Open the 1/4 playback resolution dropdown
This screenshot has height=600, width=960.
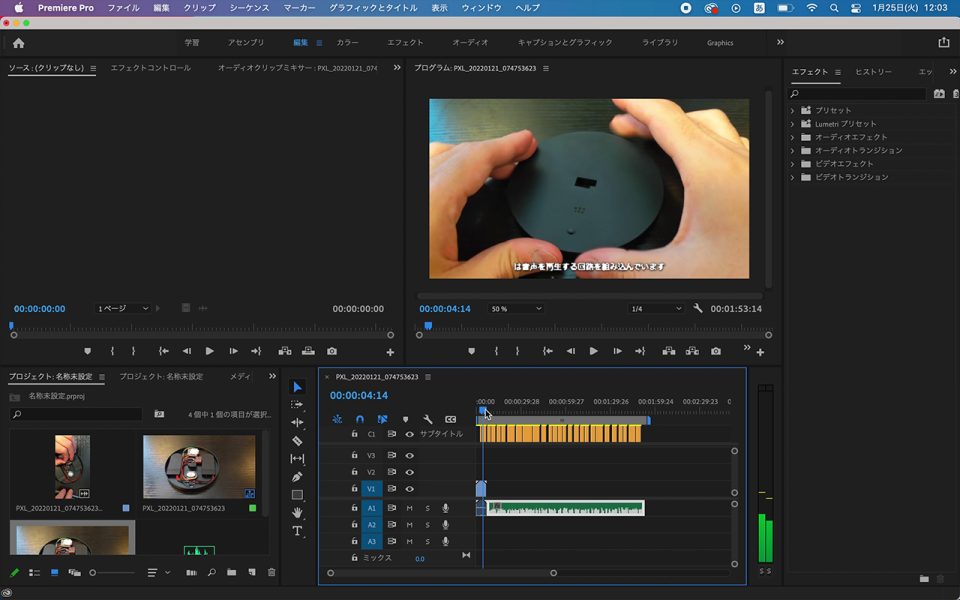655,309
